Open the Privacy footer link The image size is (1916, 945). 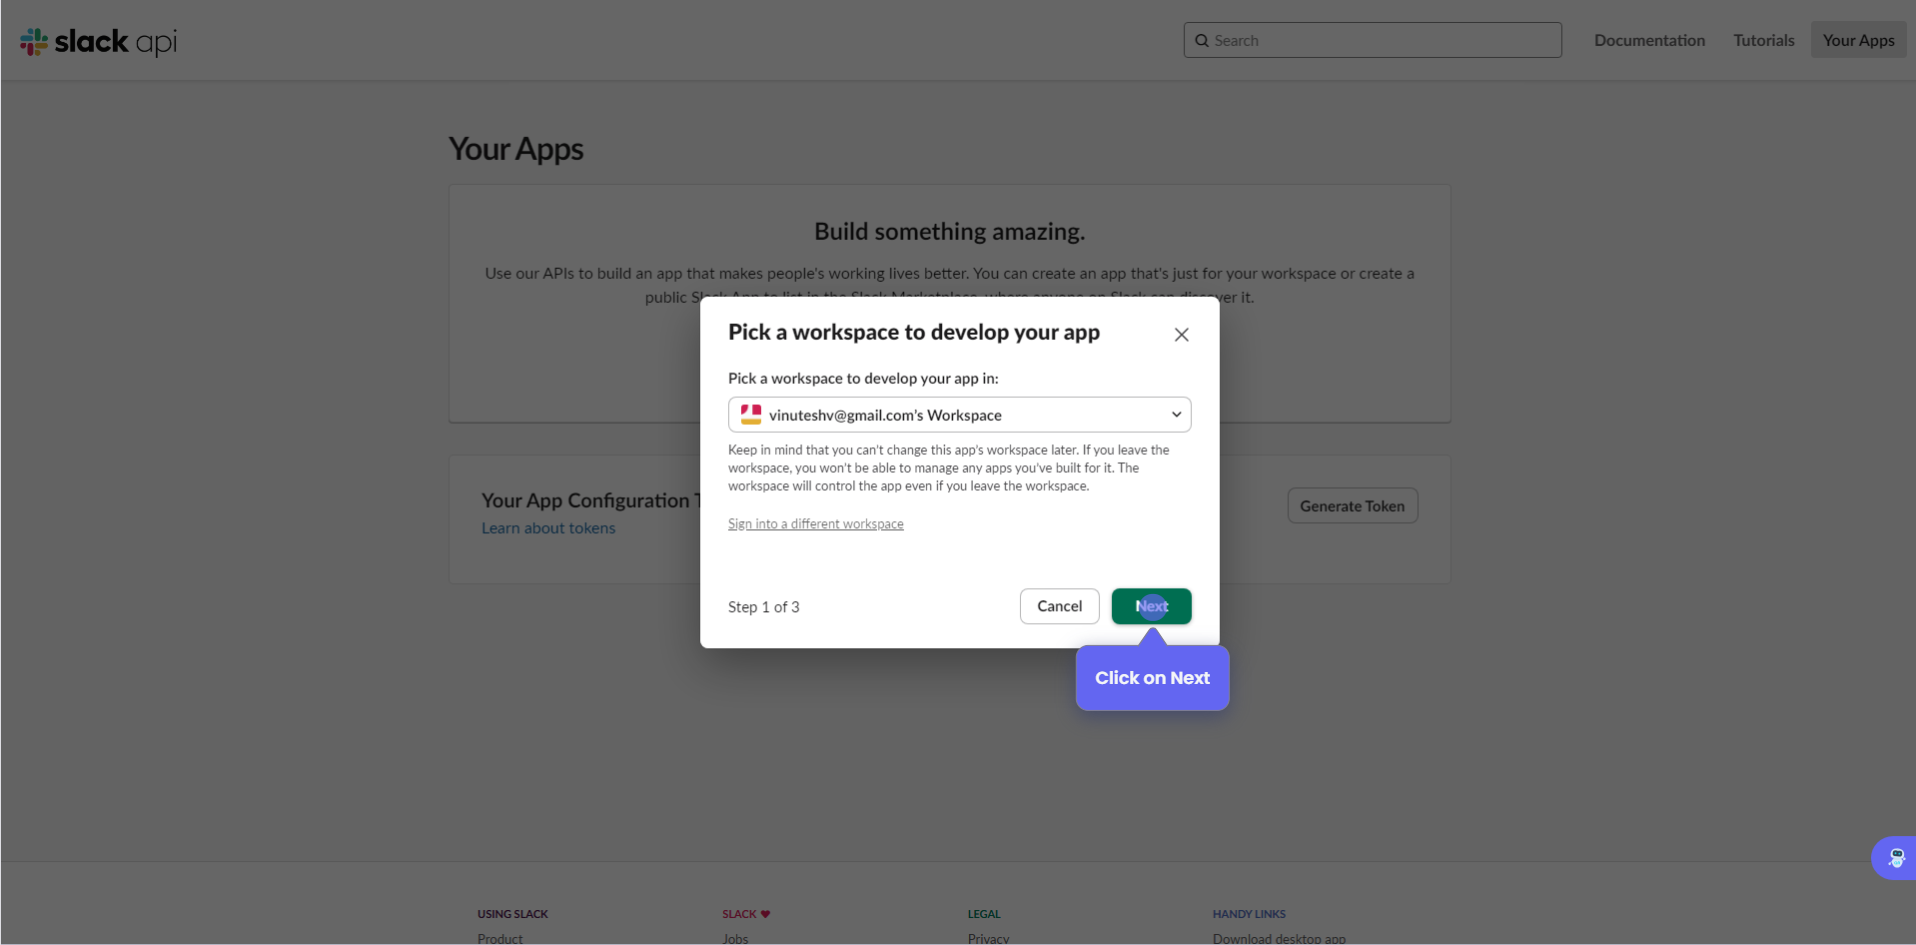coord(988,938)
